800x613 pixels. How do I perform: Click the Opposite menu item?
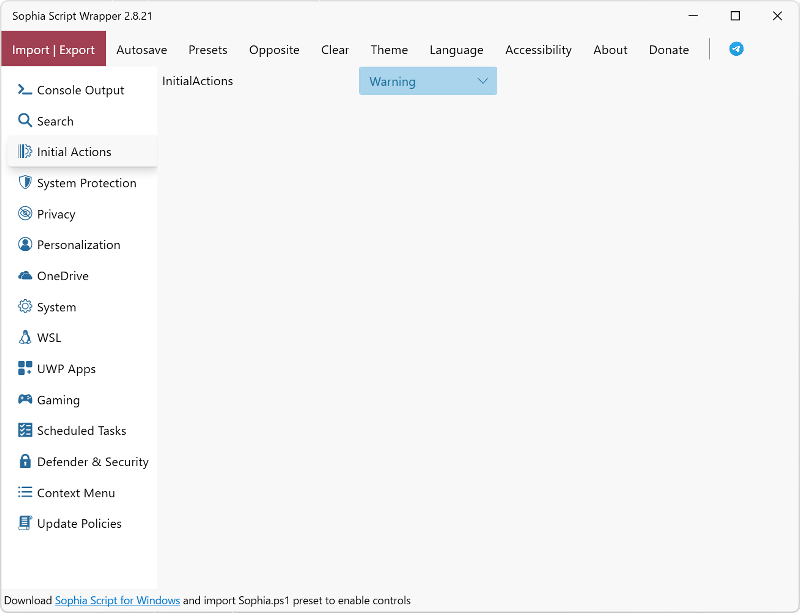tap(274, 50)
